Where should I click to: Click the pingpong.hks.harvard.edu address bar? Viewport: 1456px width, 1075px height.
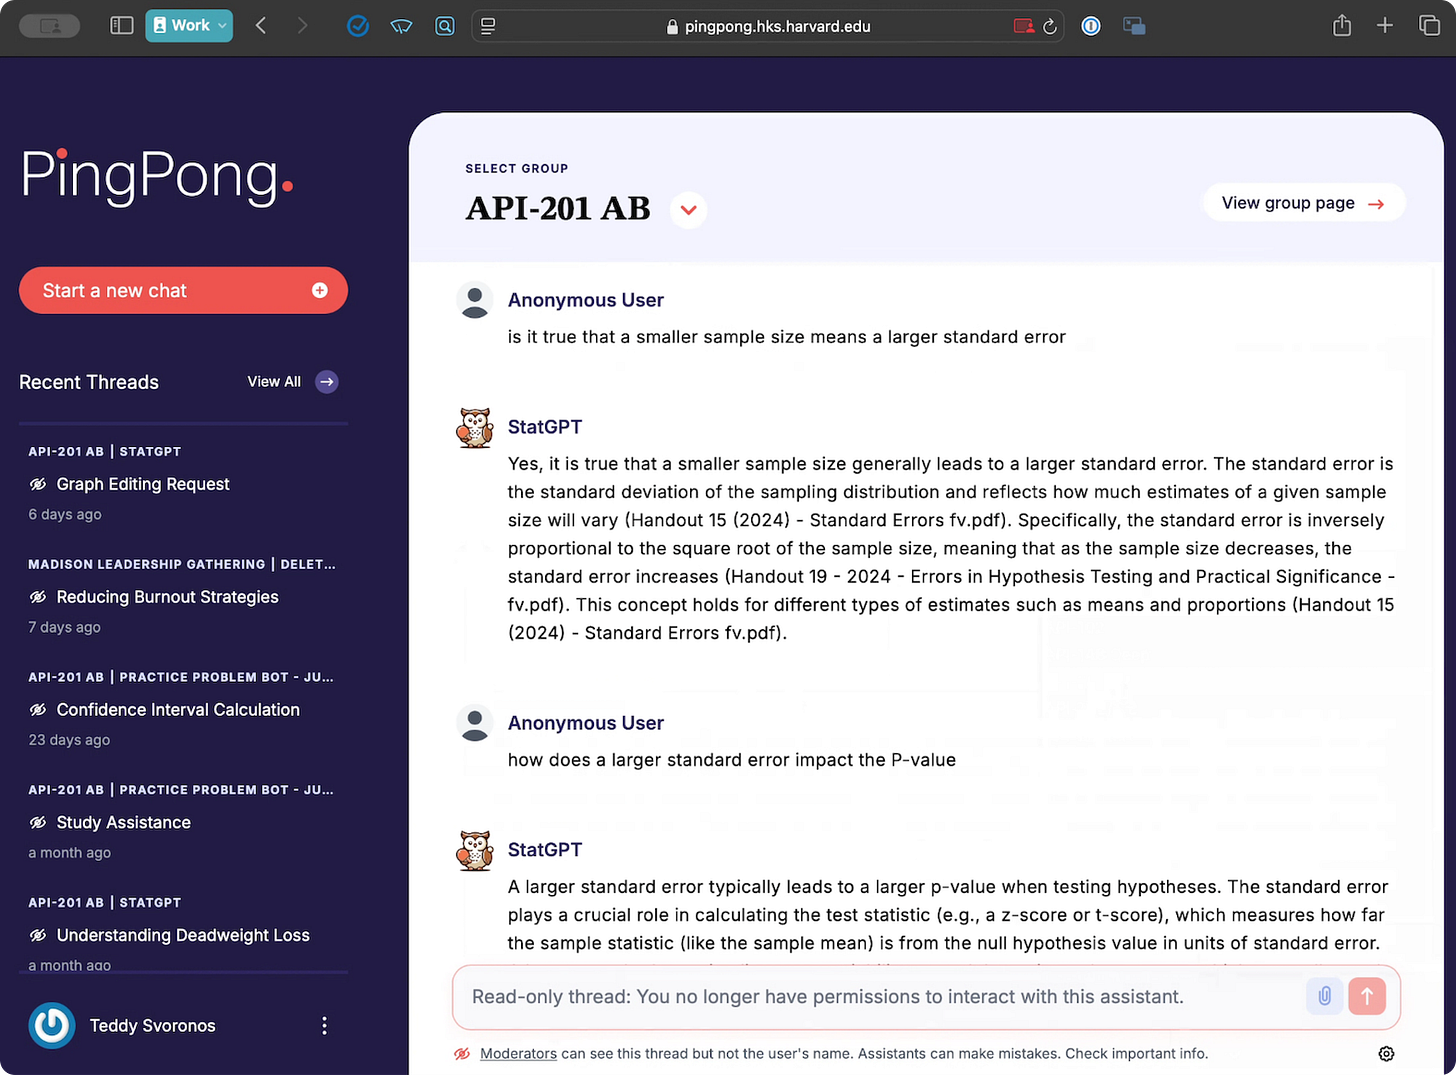tap(768, 27)
